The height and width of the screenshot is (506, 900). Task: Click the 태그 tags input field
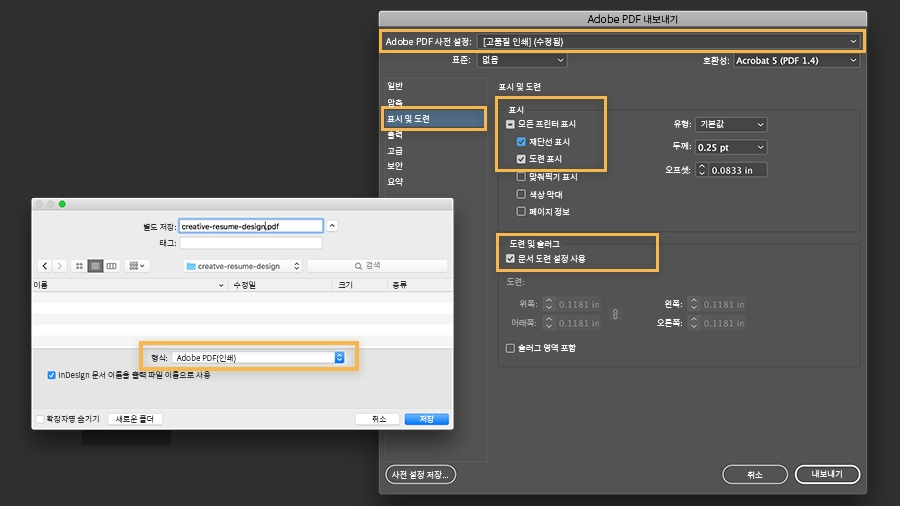(x=251, y=243)
